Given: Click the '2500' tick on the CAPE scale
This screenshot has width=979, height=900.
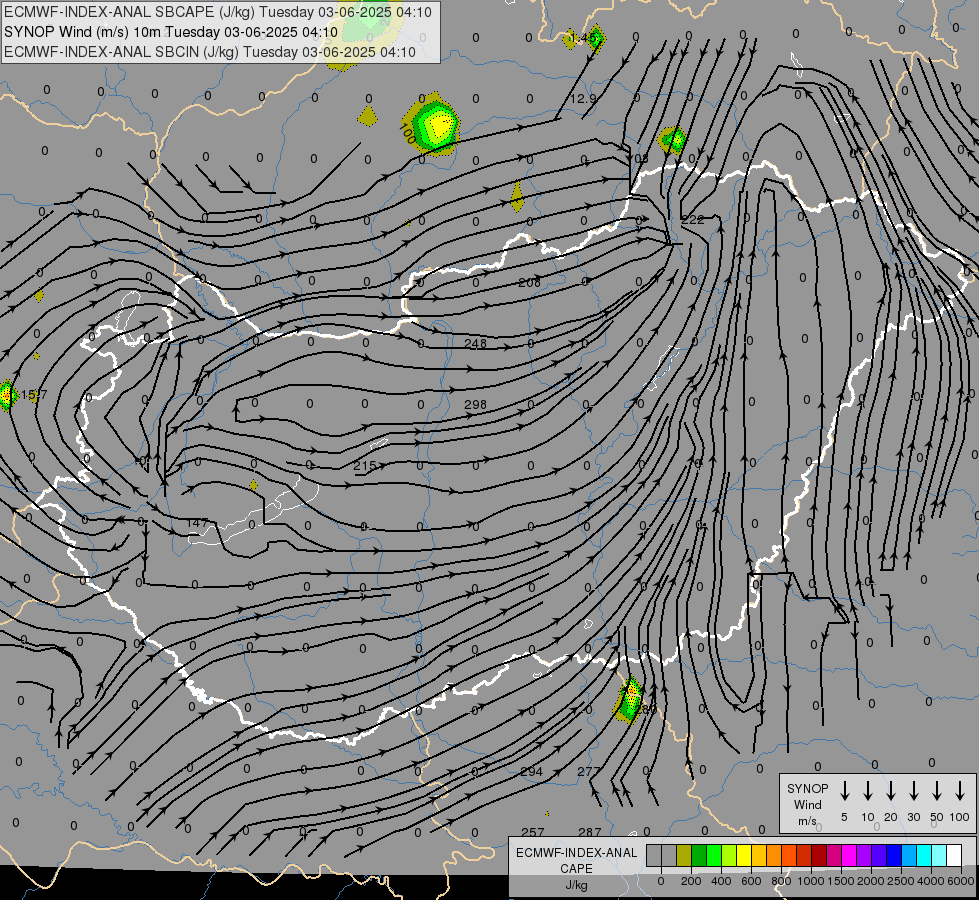Looking at the screenshot, I should (x=902, y=881).
